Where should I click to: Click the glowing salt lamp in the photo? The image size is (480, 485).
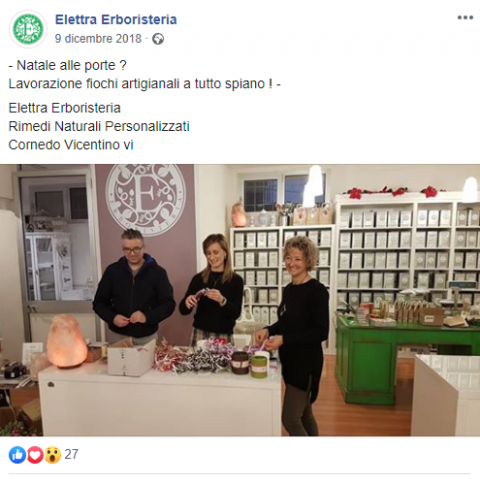(67, 341)
